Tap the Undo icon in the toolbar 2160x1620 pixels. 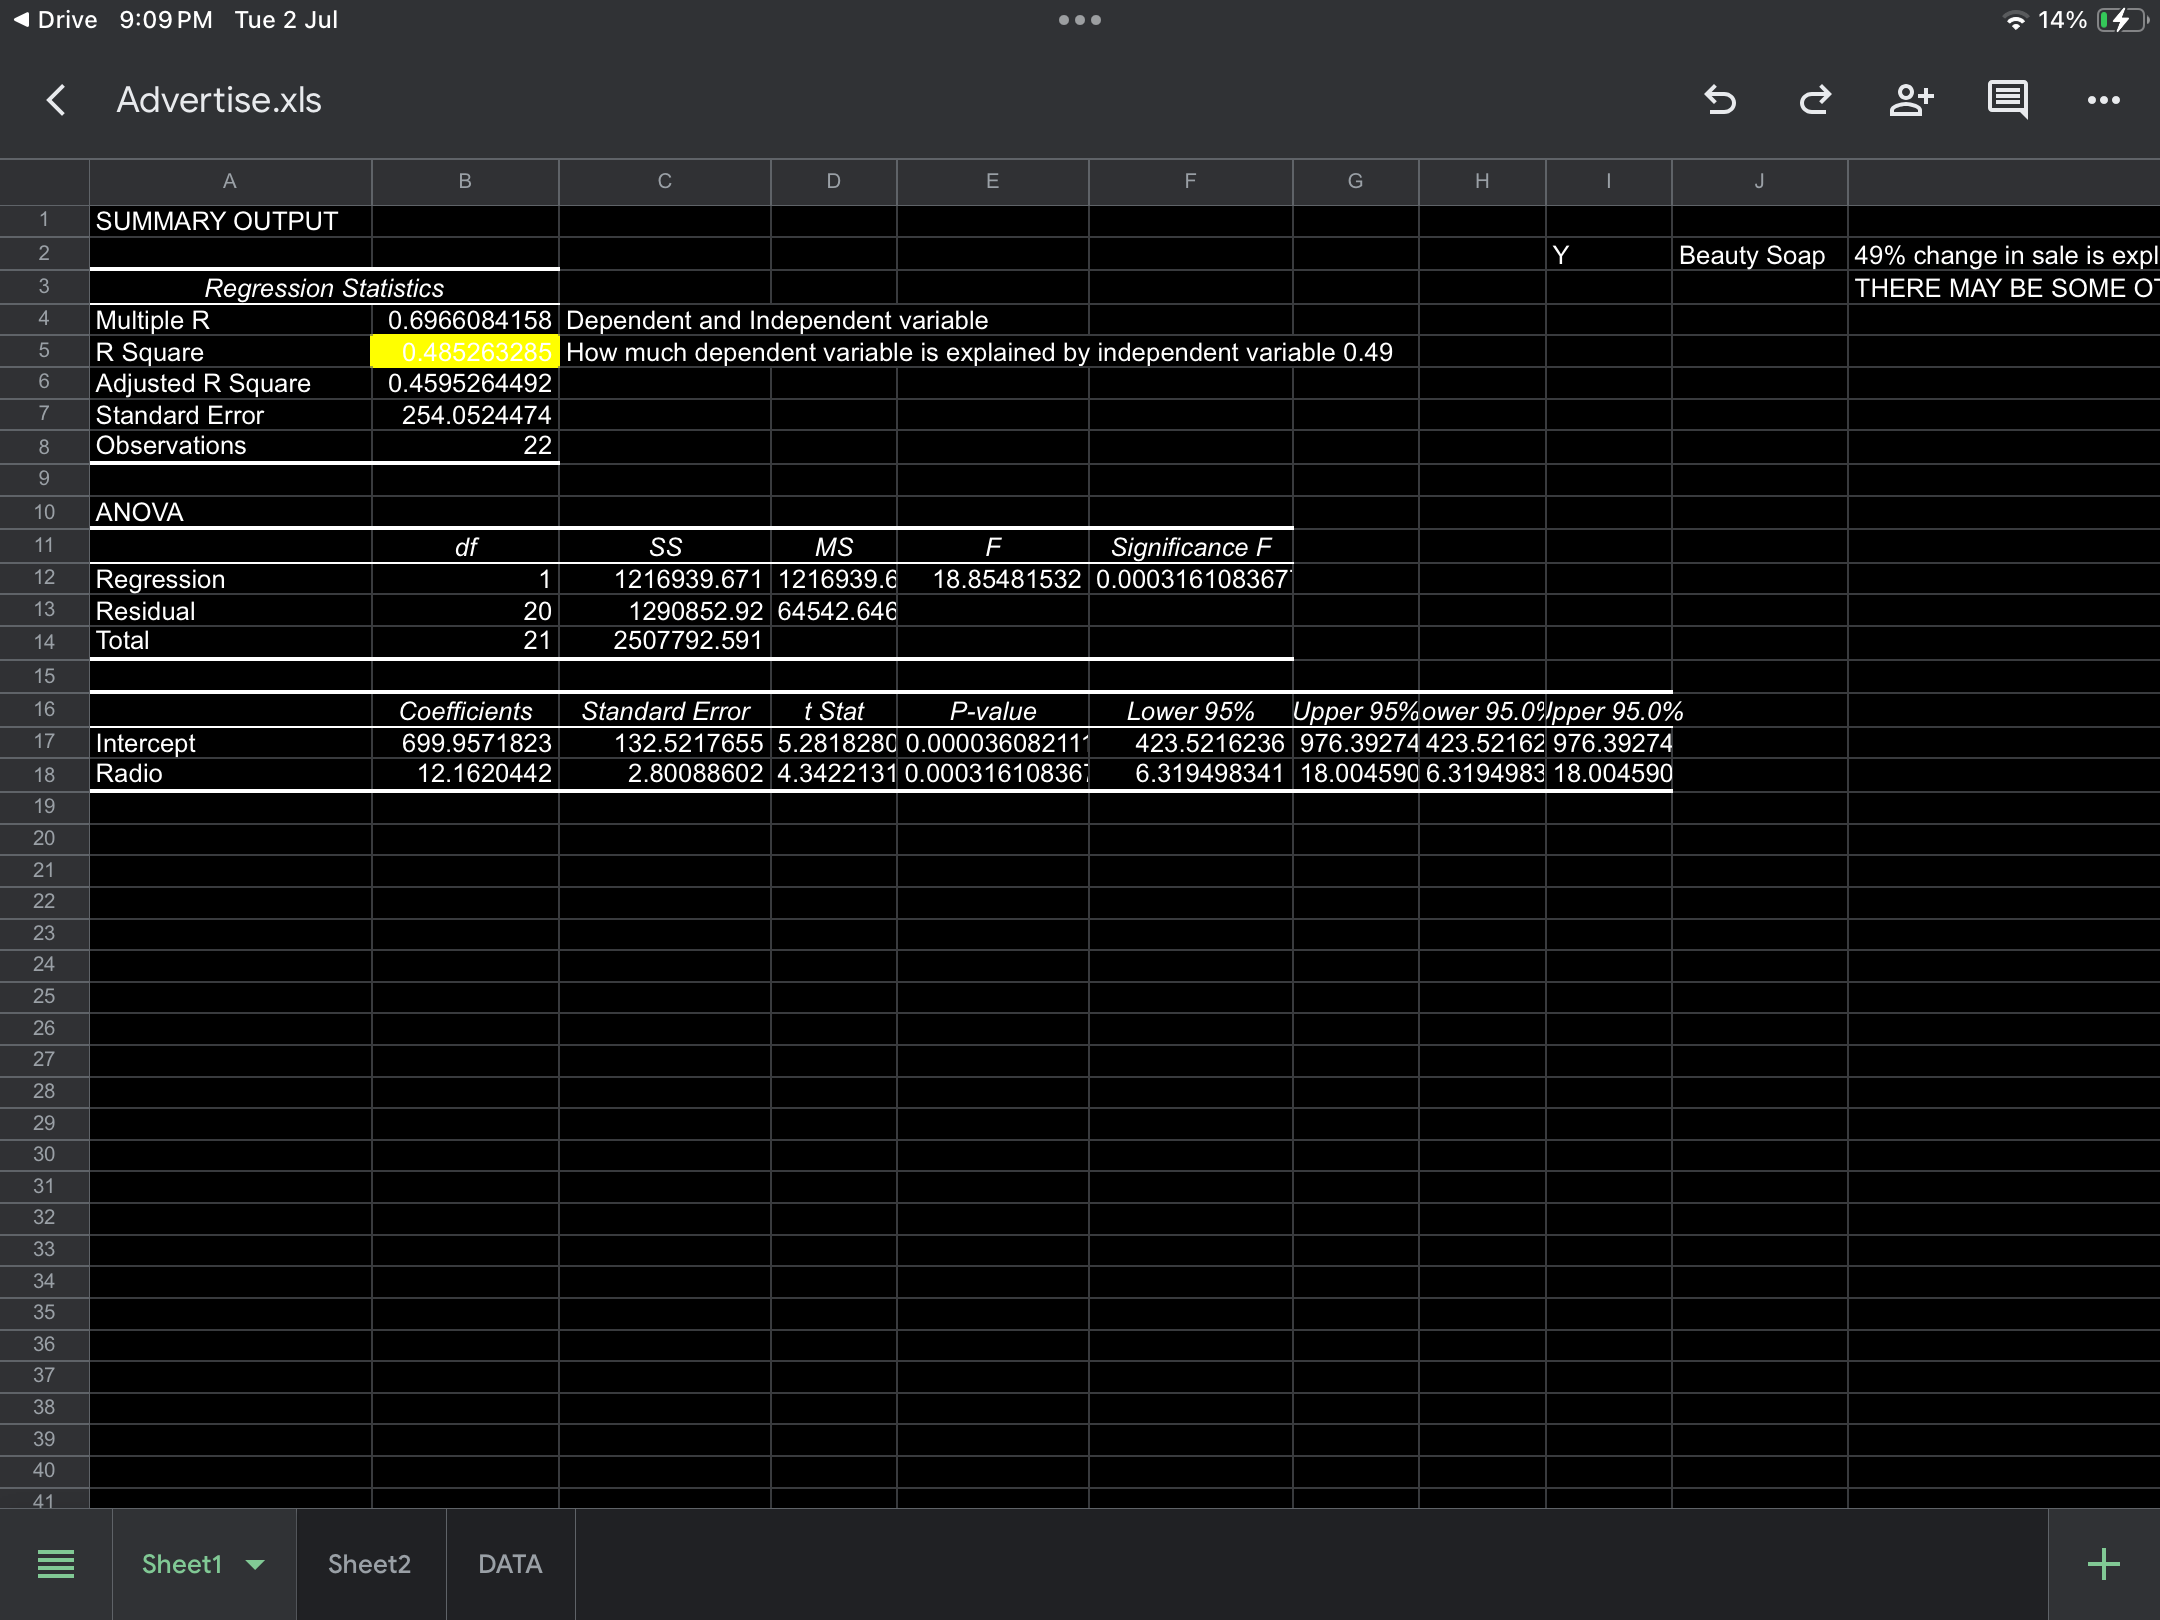tap(1722, 99)
